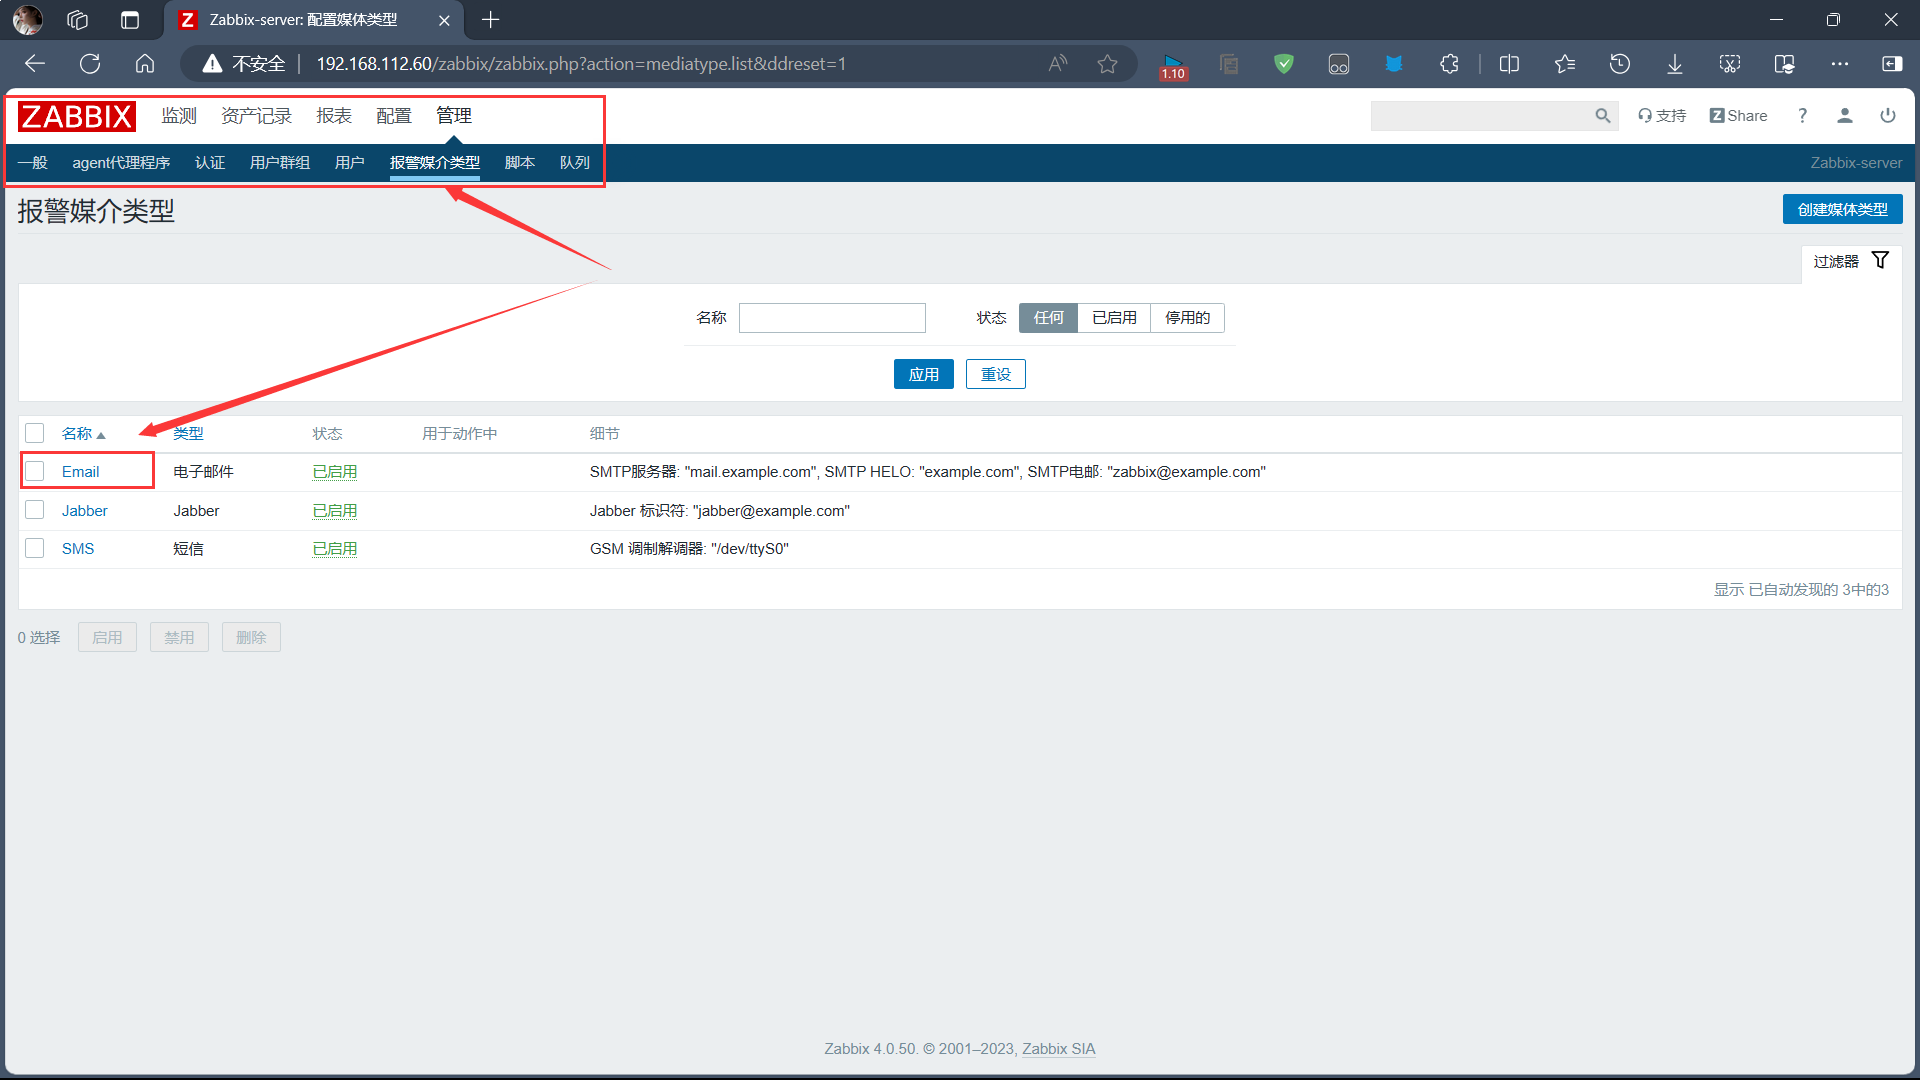1920x1080 pixels.
Task: Reload the page with refresh icon
Action: pyautogui.click(x=90, y=64)
